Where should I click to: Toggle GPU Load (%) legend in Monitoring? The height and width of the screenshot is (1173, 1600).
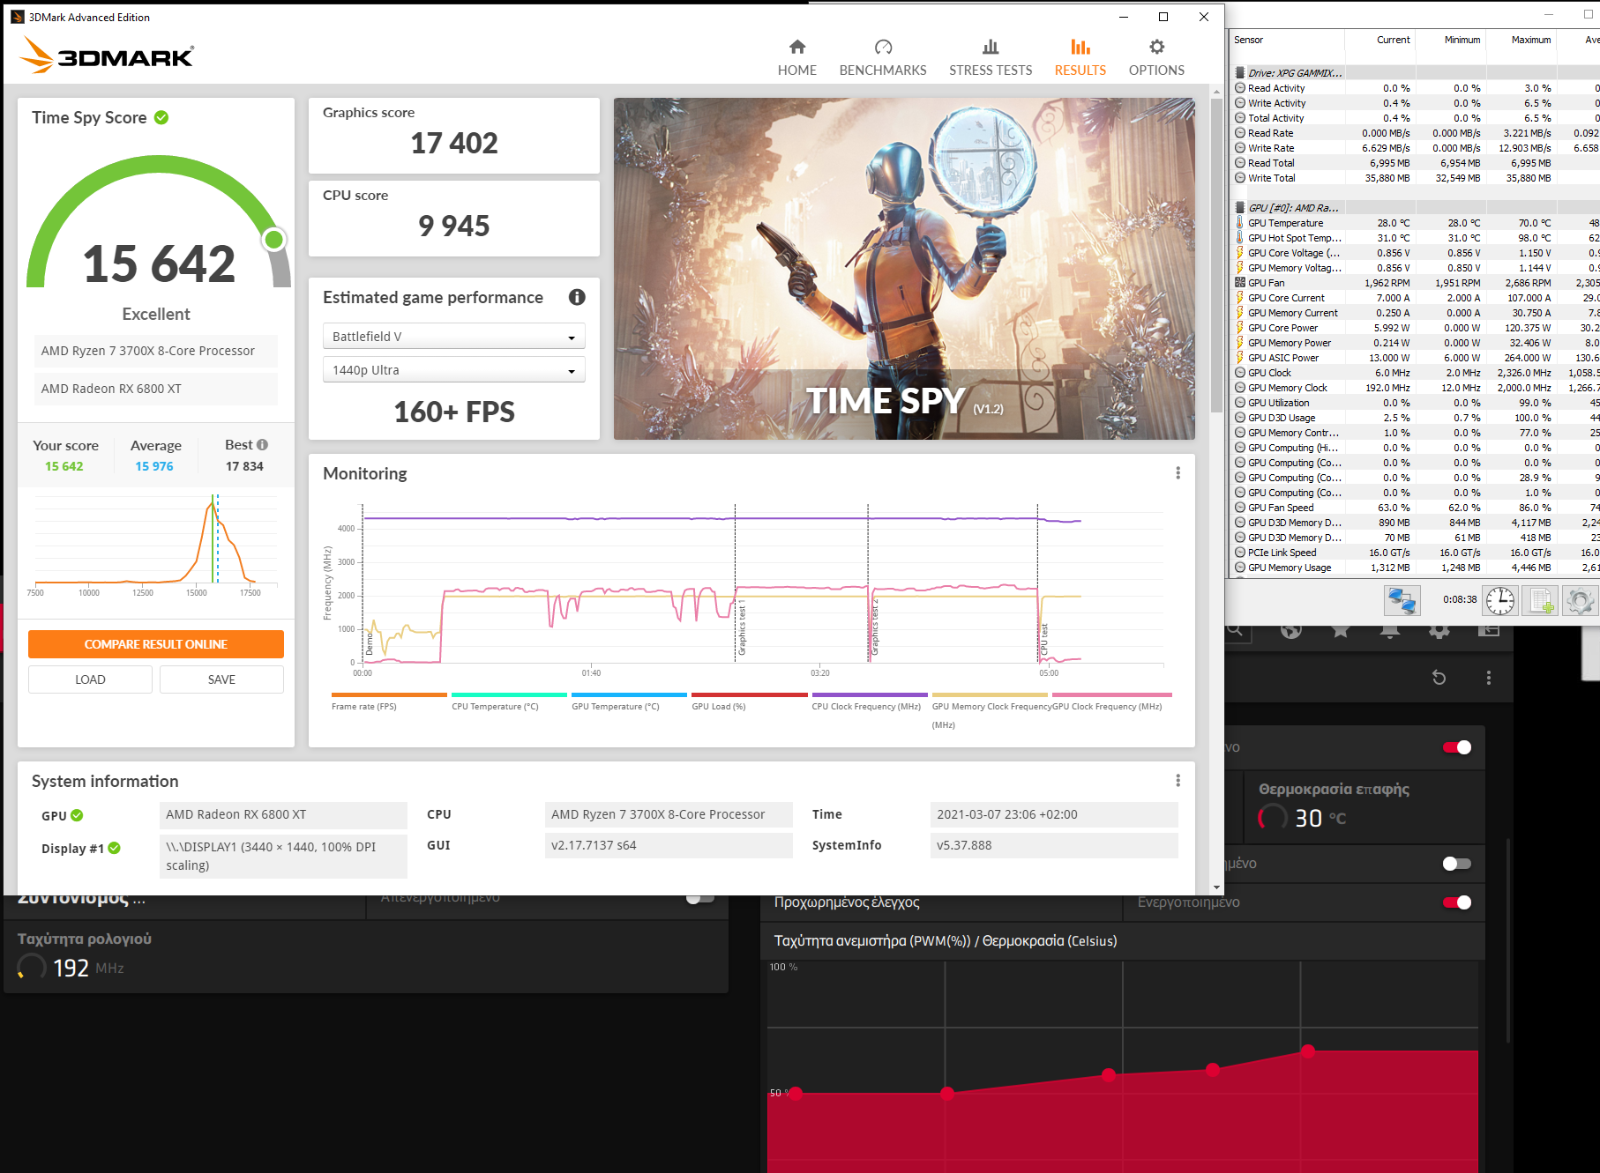pos(749,701)
